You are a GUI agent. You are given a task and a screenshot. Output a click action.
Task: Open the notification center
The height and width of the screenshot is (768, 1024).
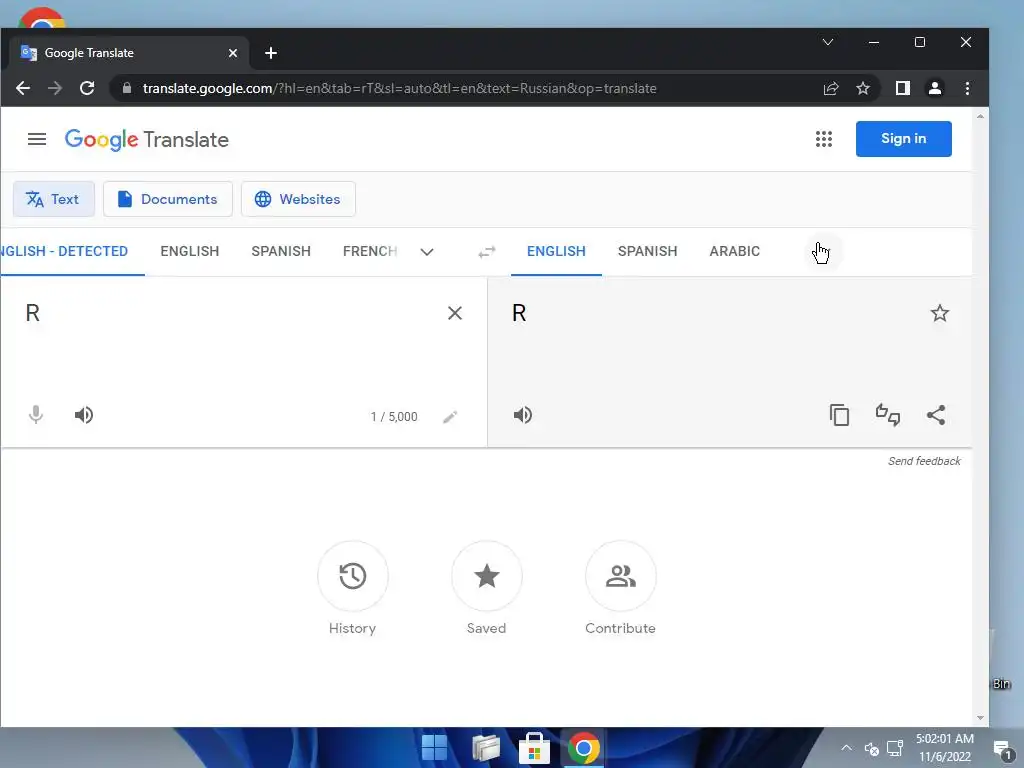1002,749
